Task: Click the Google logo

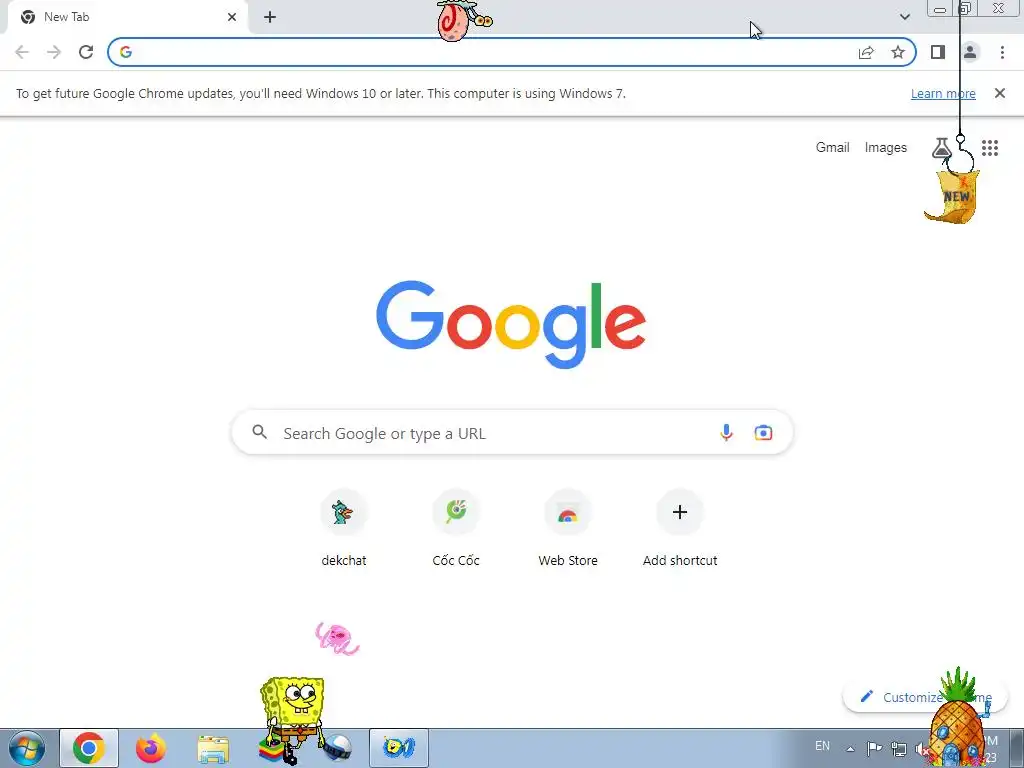Action: 511,325
